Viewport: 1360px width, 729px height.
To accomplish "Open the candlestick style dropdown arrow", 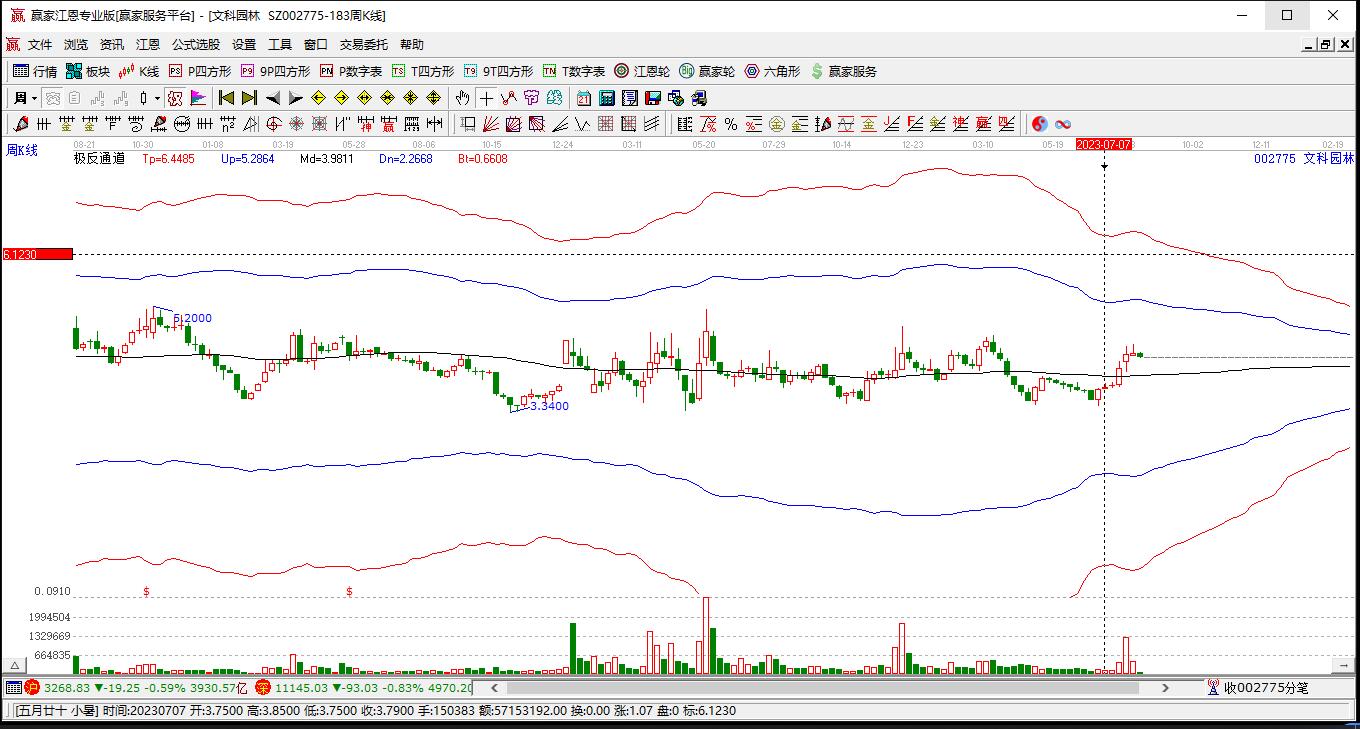I will click(157, 98).
